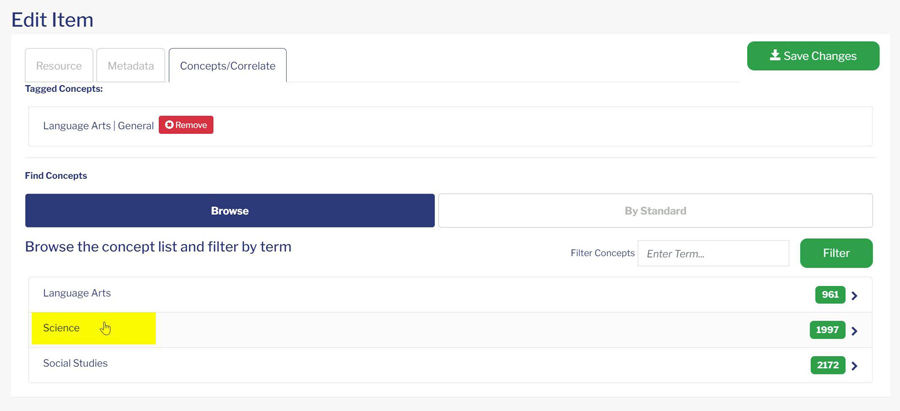Open the Resource tab

point(59,65)
